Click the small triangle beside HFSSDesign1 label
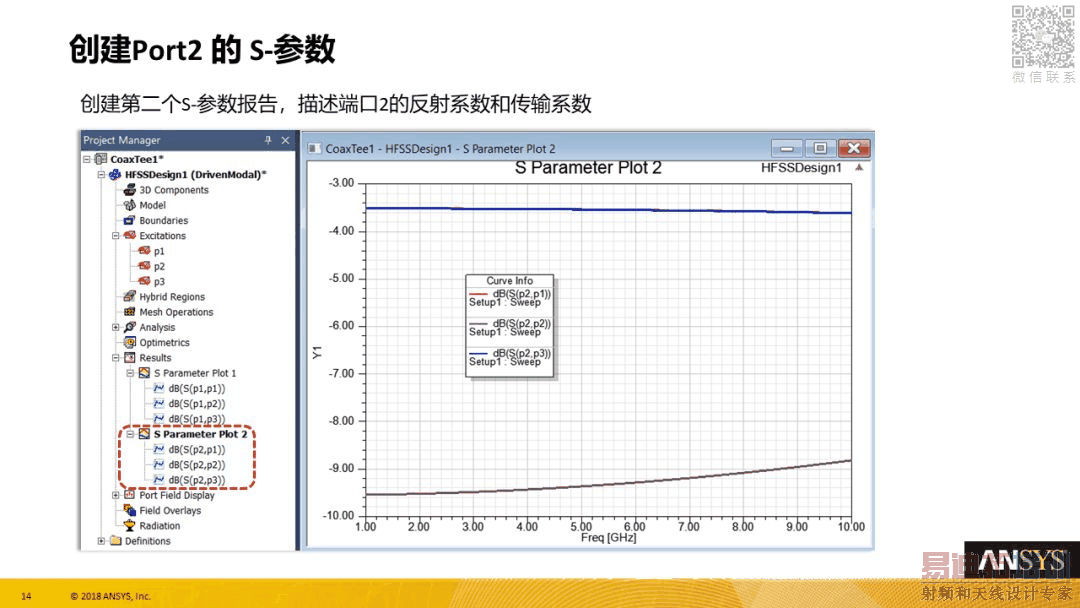Screen dimensions: 1080x608 859,167
